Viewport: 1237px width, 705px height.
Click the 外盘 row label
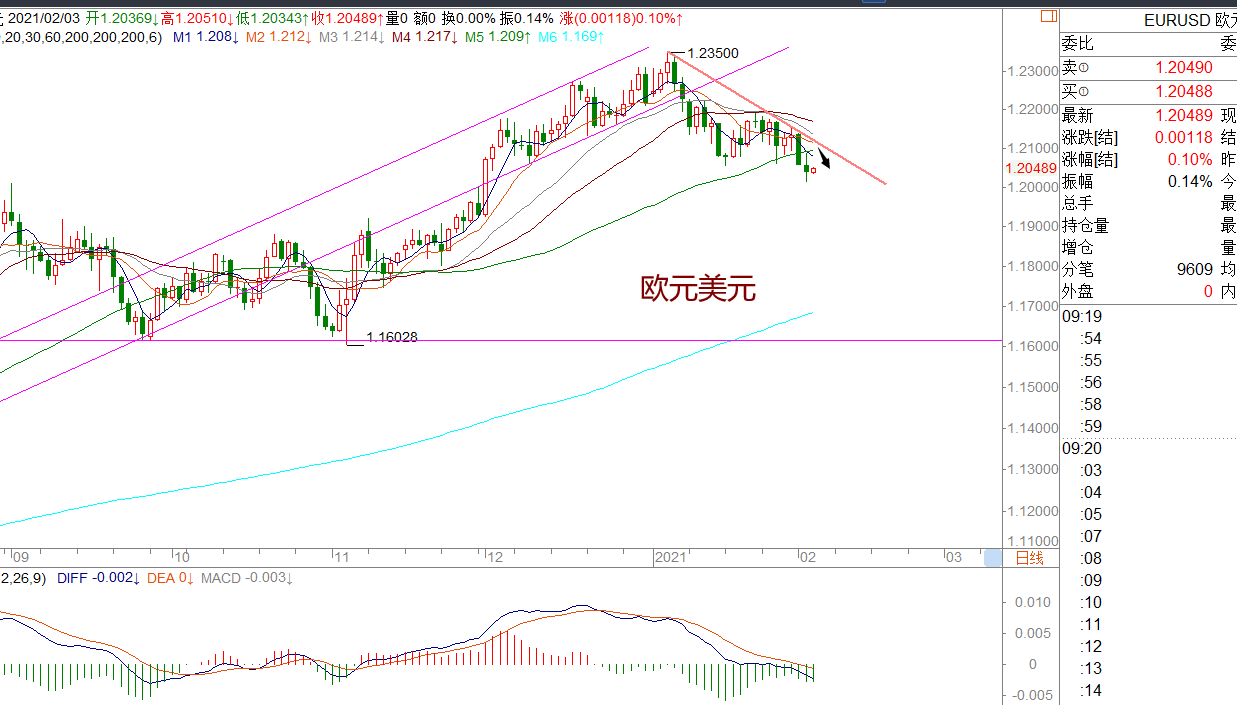click(x=1077, y=292)
